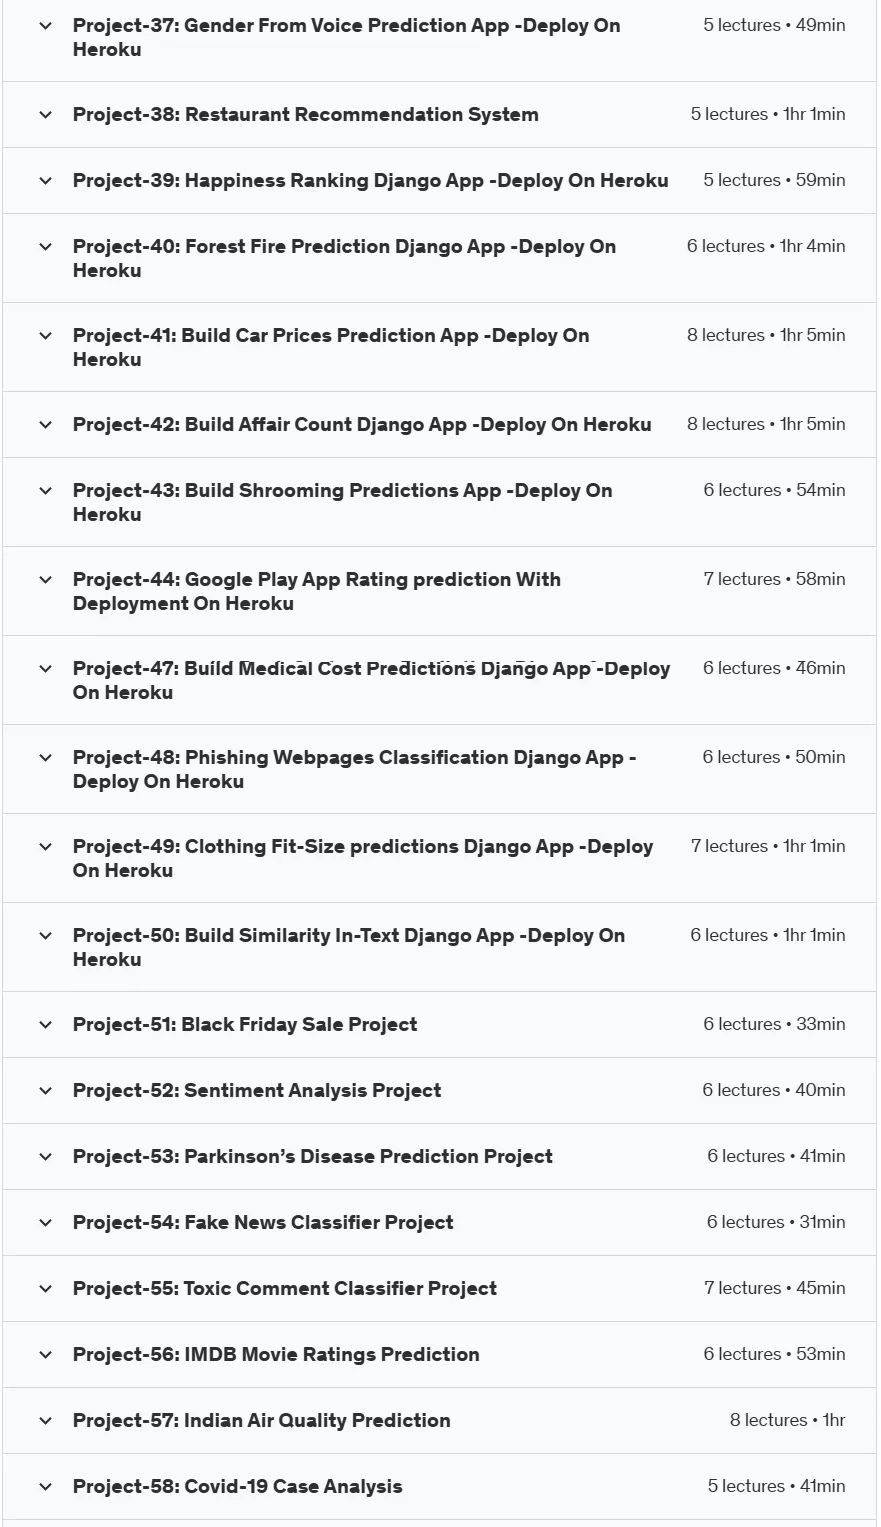Expand Project-39 Happiness Ranking section arrow
Viewport: 881px width, 1527px height.
click(45, 181)
